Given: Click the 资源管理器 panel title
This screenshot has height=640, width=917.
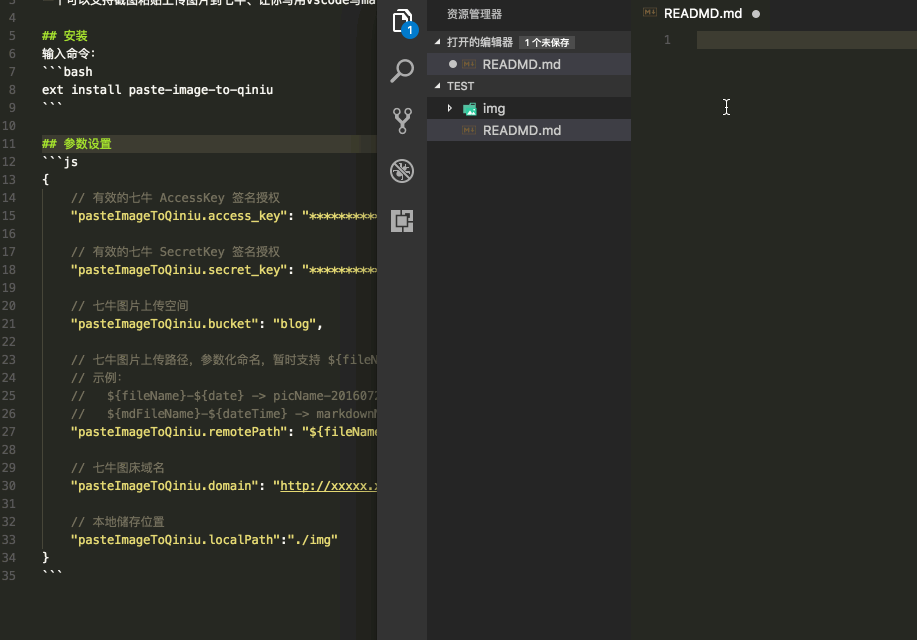Looking at the screenshot, I should (x=474, y=14).
